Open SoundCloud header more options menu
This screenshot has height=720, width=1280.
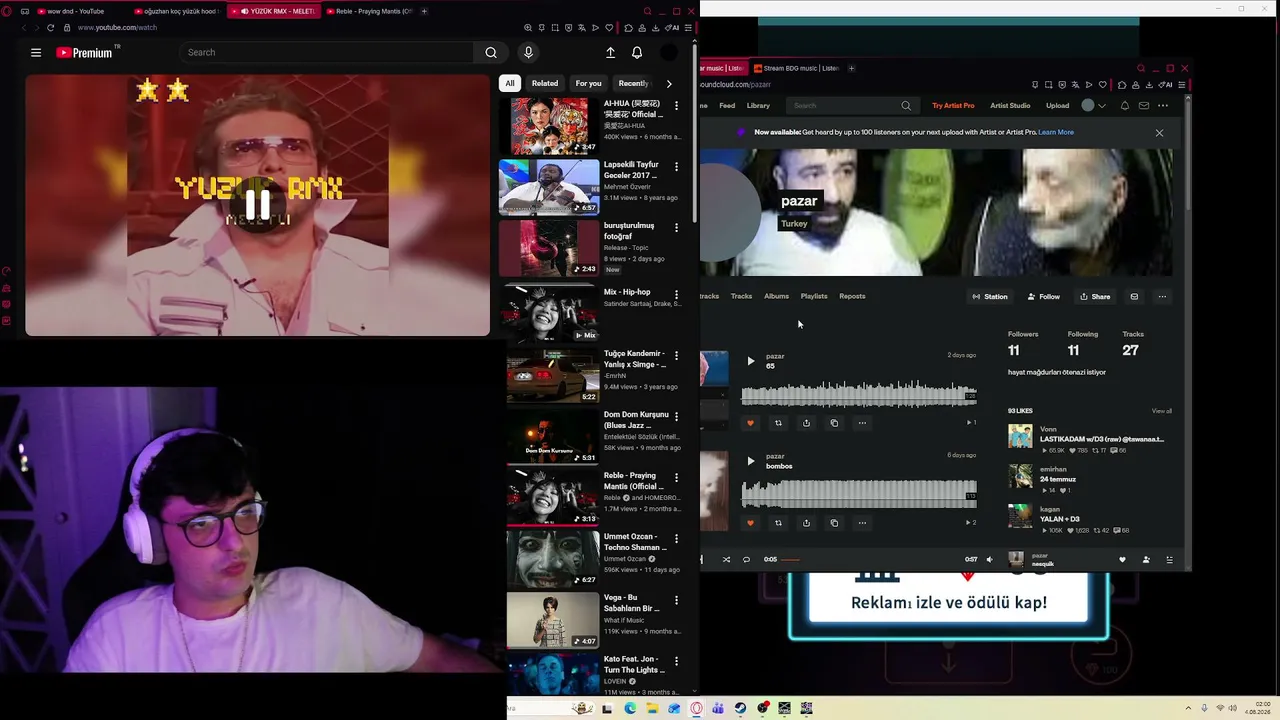pyautogui.click(x=1163, y=106)
